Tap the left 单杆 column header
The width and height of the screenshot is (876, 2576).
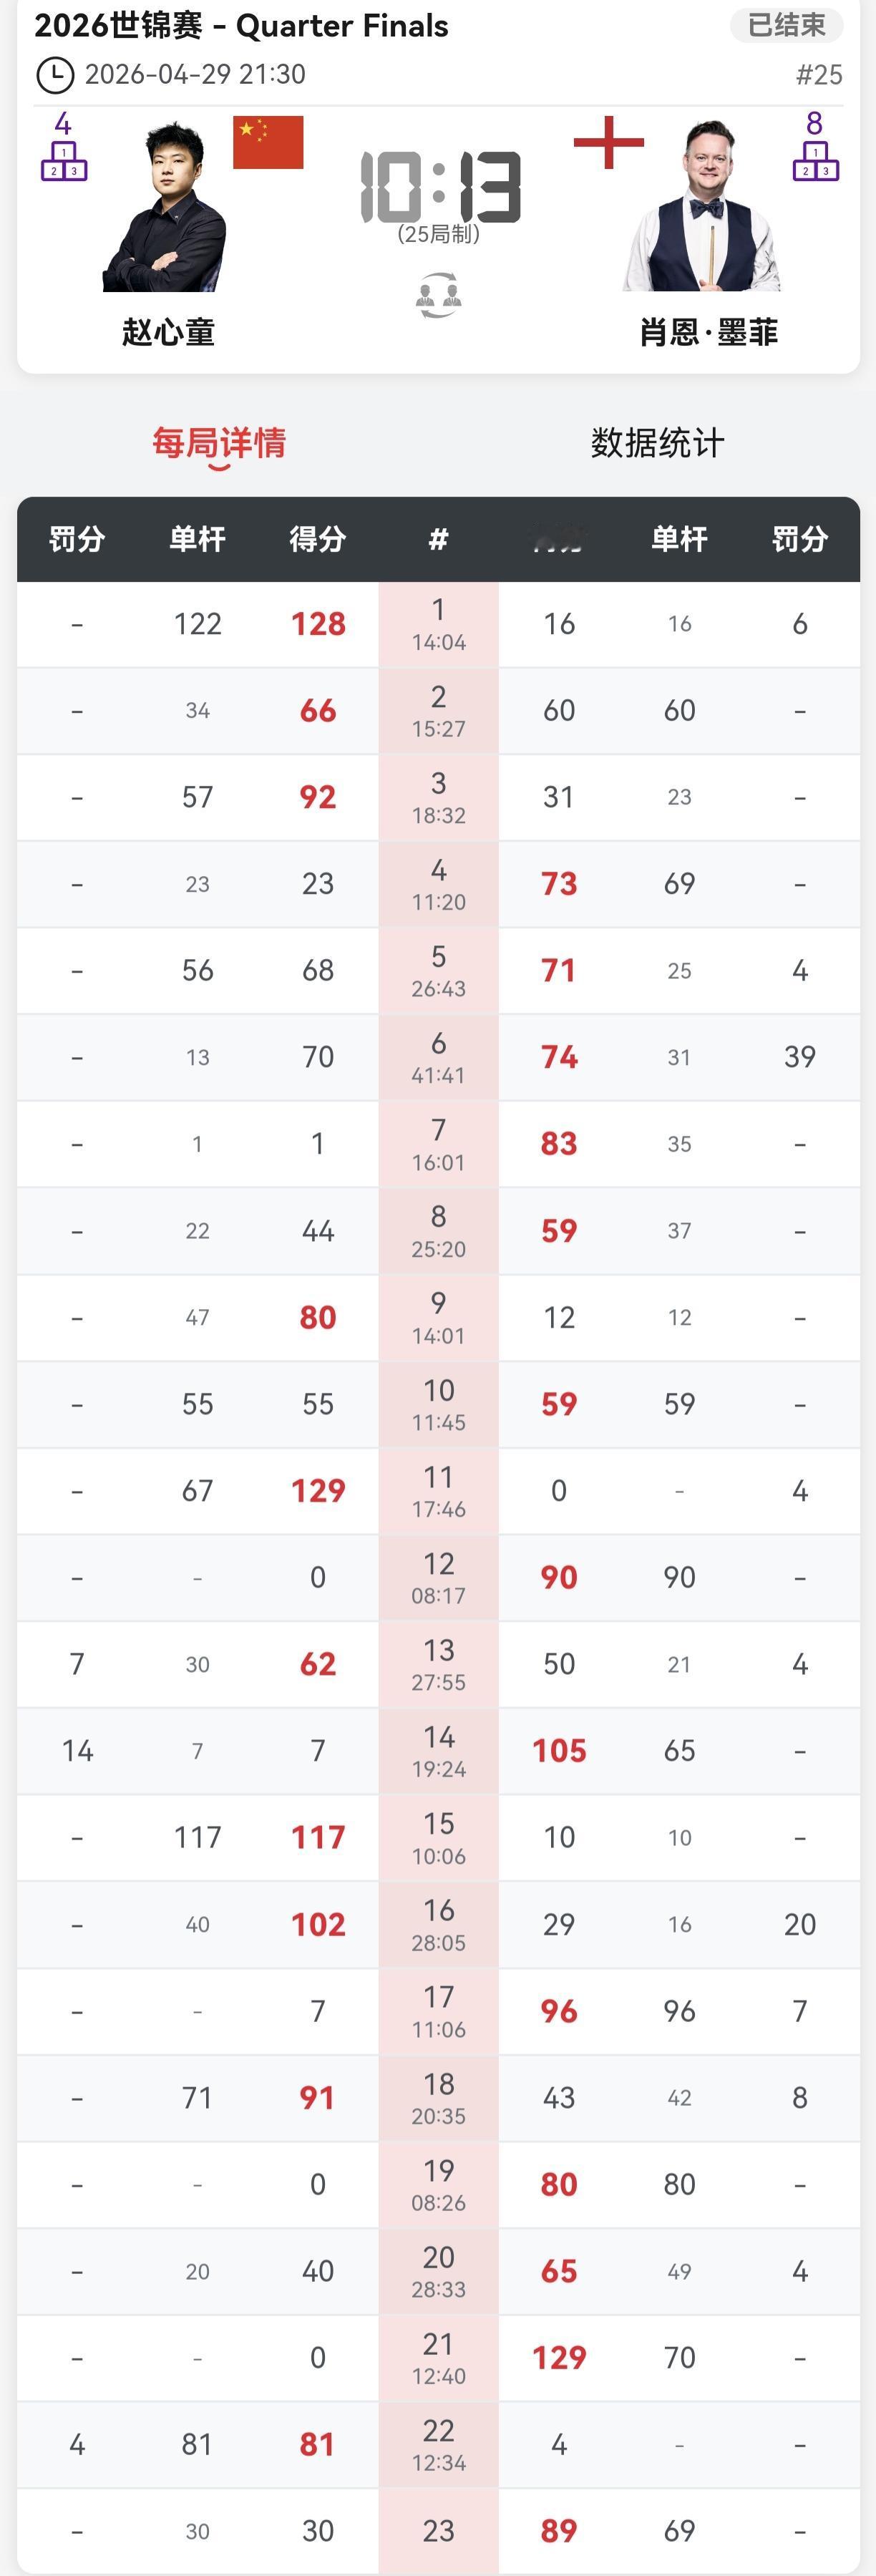click(x=197, y=540)
